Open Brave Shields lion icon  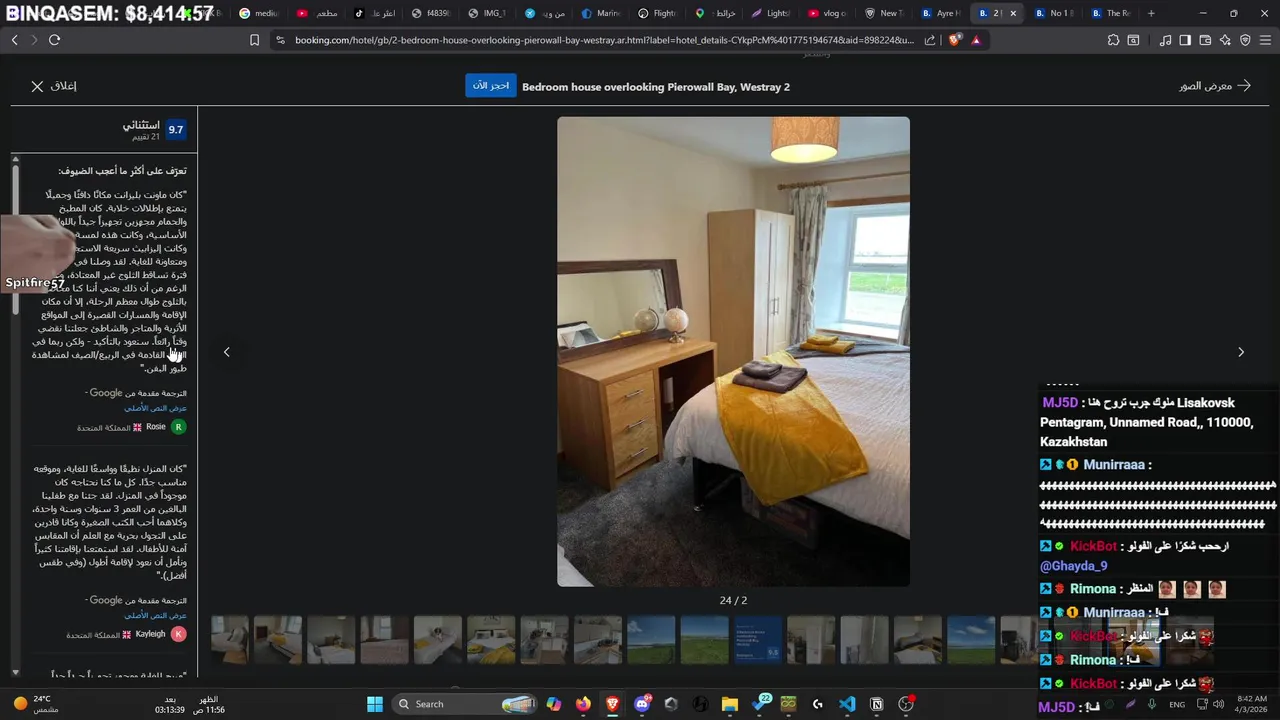pos(955,40)
